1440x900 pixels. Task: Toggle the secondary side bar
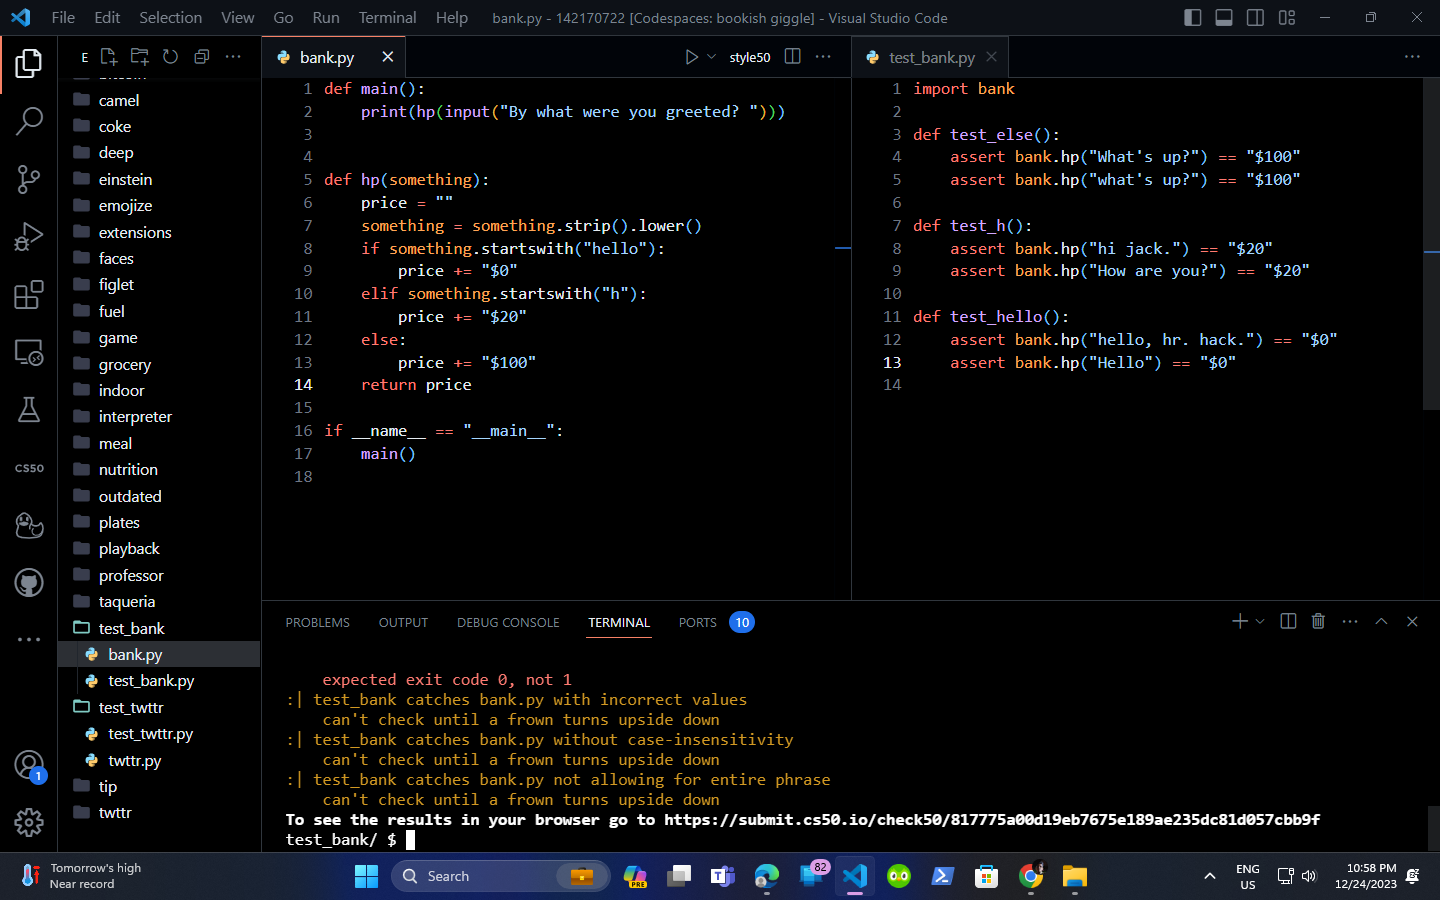click(1255, 17)
